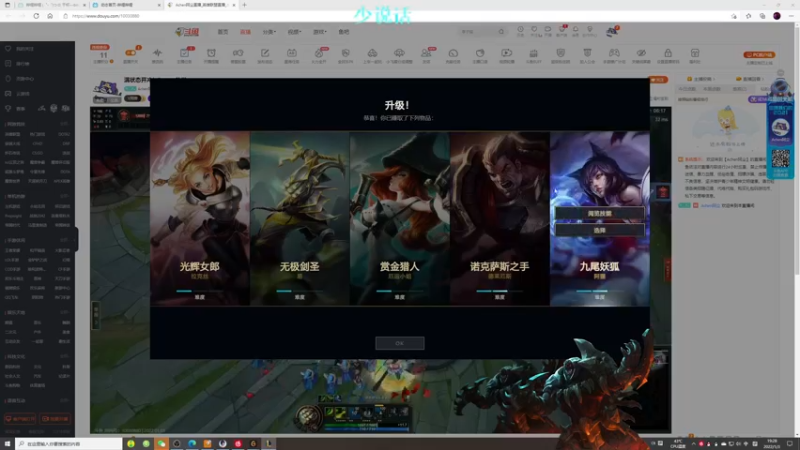Expand the 分类 category dropdown

pyautogui.click(x=269, y=32)
